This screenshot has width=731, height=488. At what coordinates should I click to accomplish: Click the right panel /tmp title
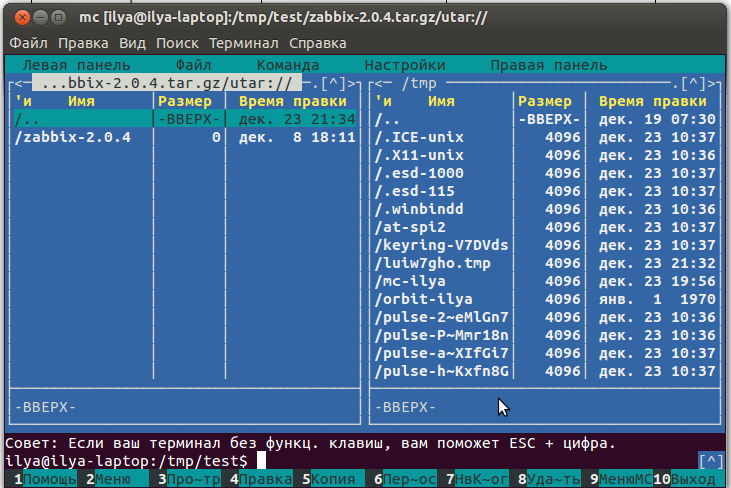point(419,83)
